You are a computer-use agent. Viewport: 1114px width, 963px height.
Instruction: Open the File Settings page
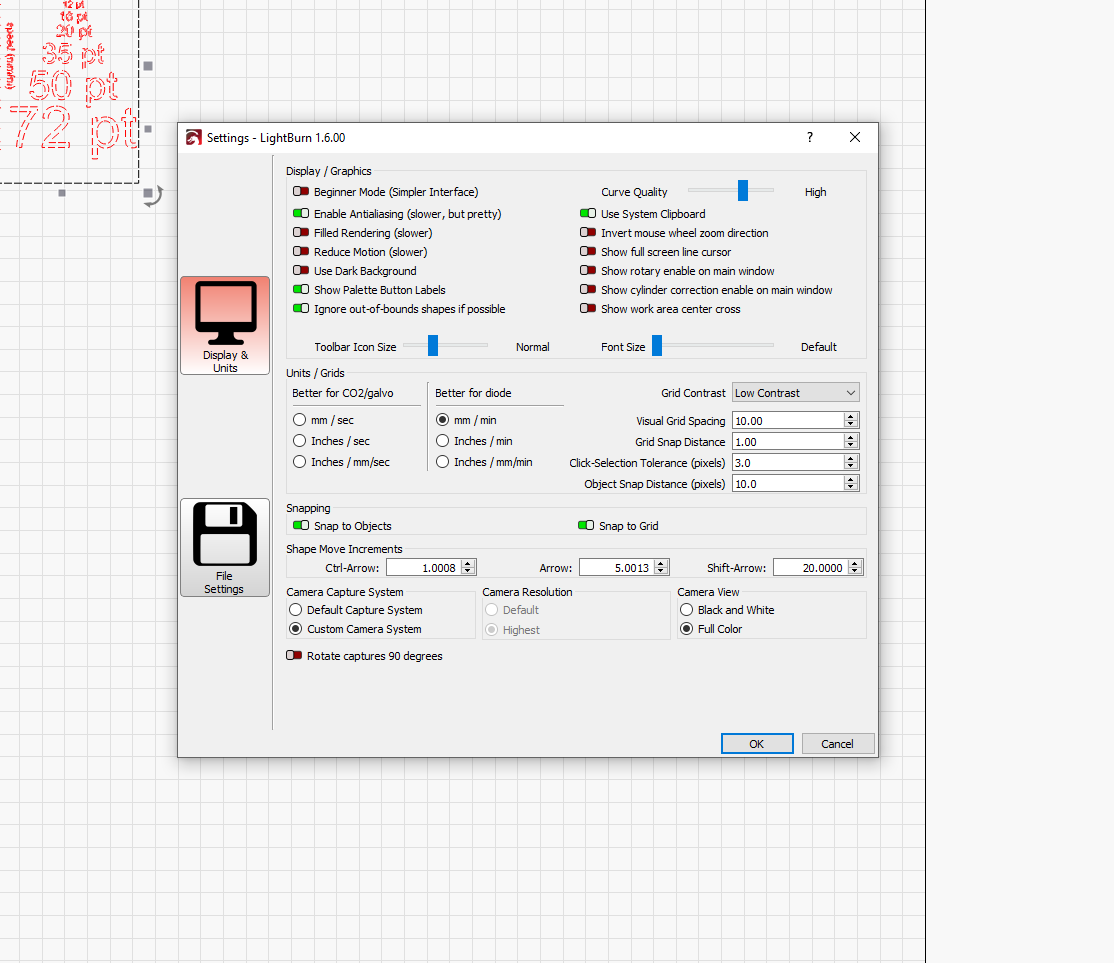click(225, 547)
